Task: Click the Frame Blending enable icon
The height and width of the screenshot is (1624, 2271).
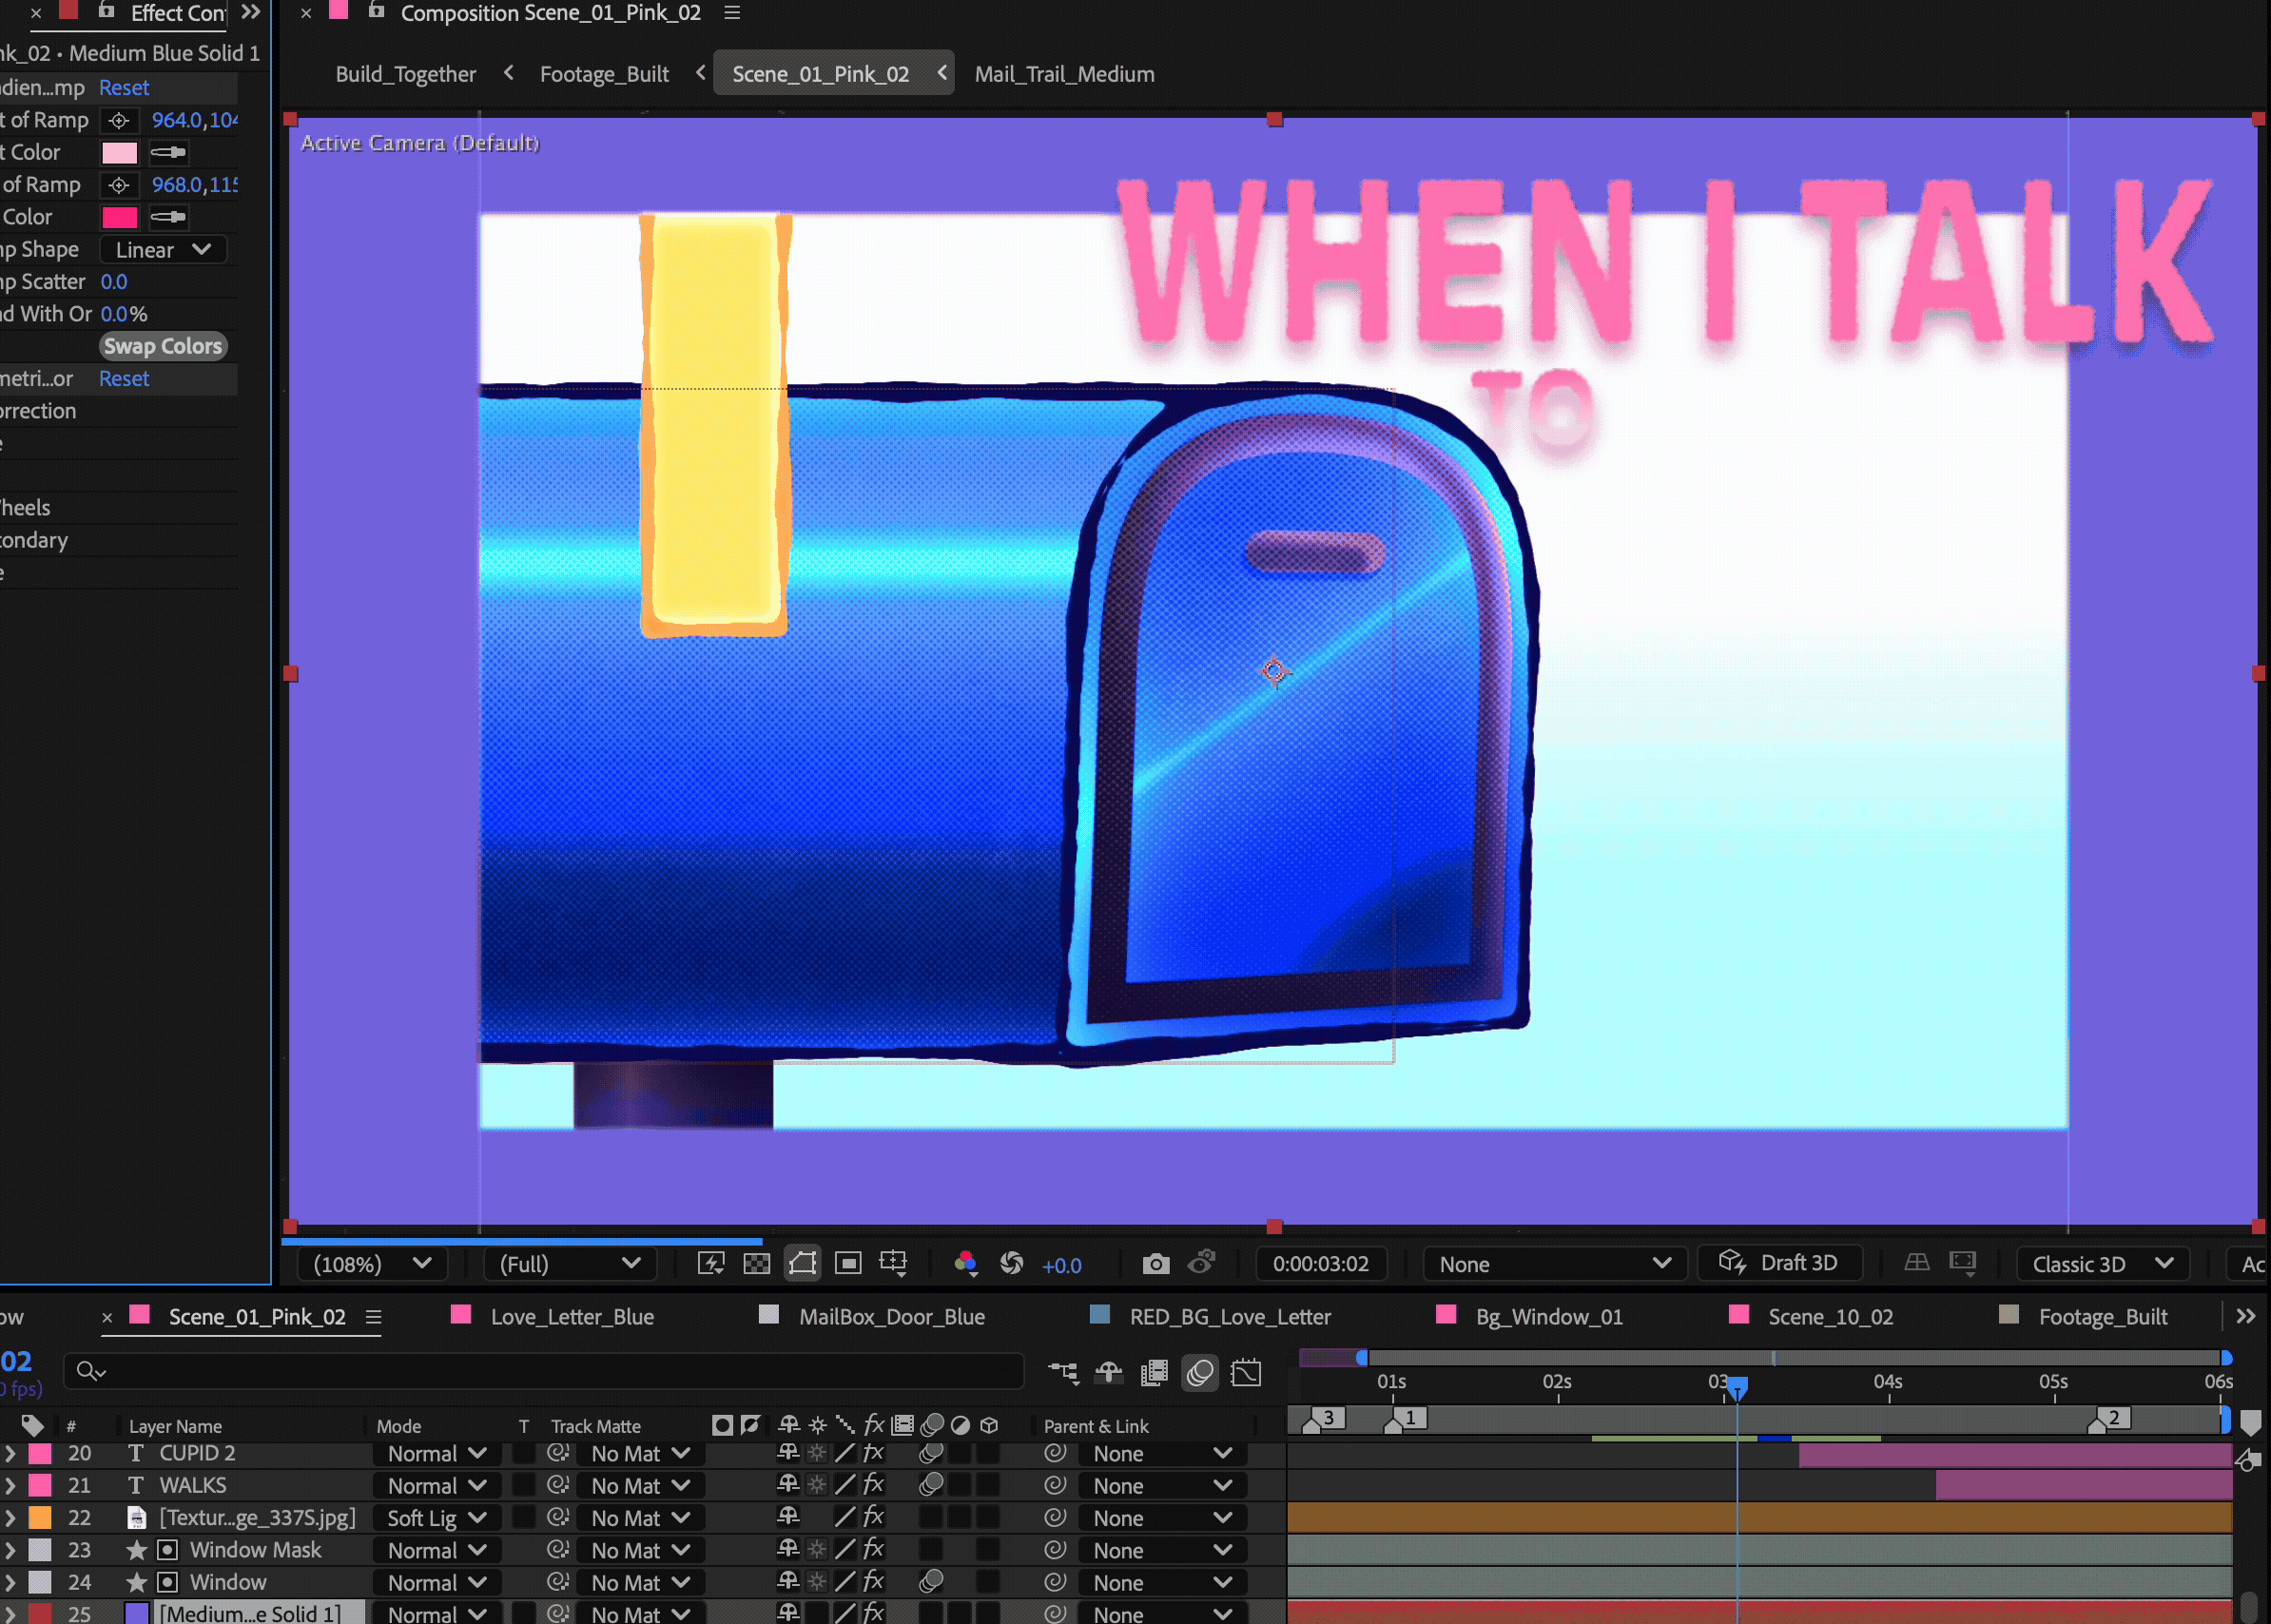Action: pos(1154,1373)
